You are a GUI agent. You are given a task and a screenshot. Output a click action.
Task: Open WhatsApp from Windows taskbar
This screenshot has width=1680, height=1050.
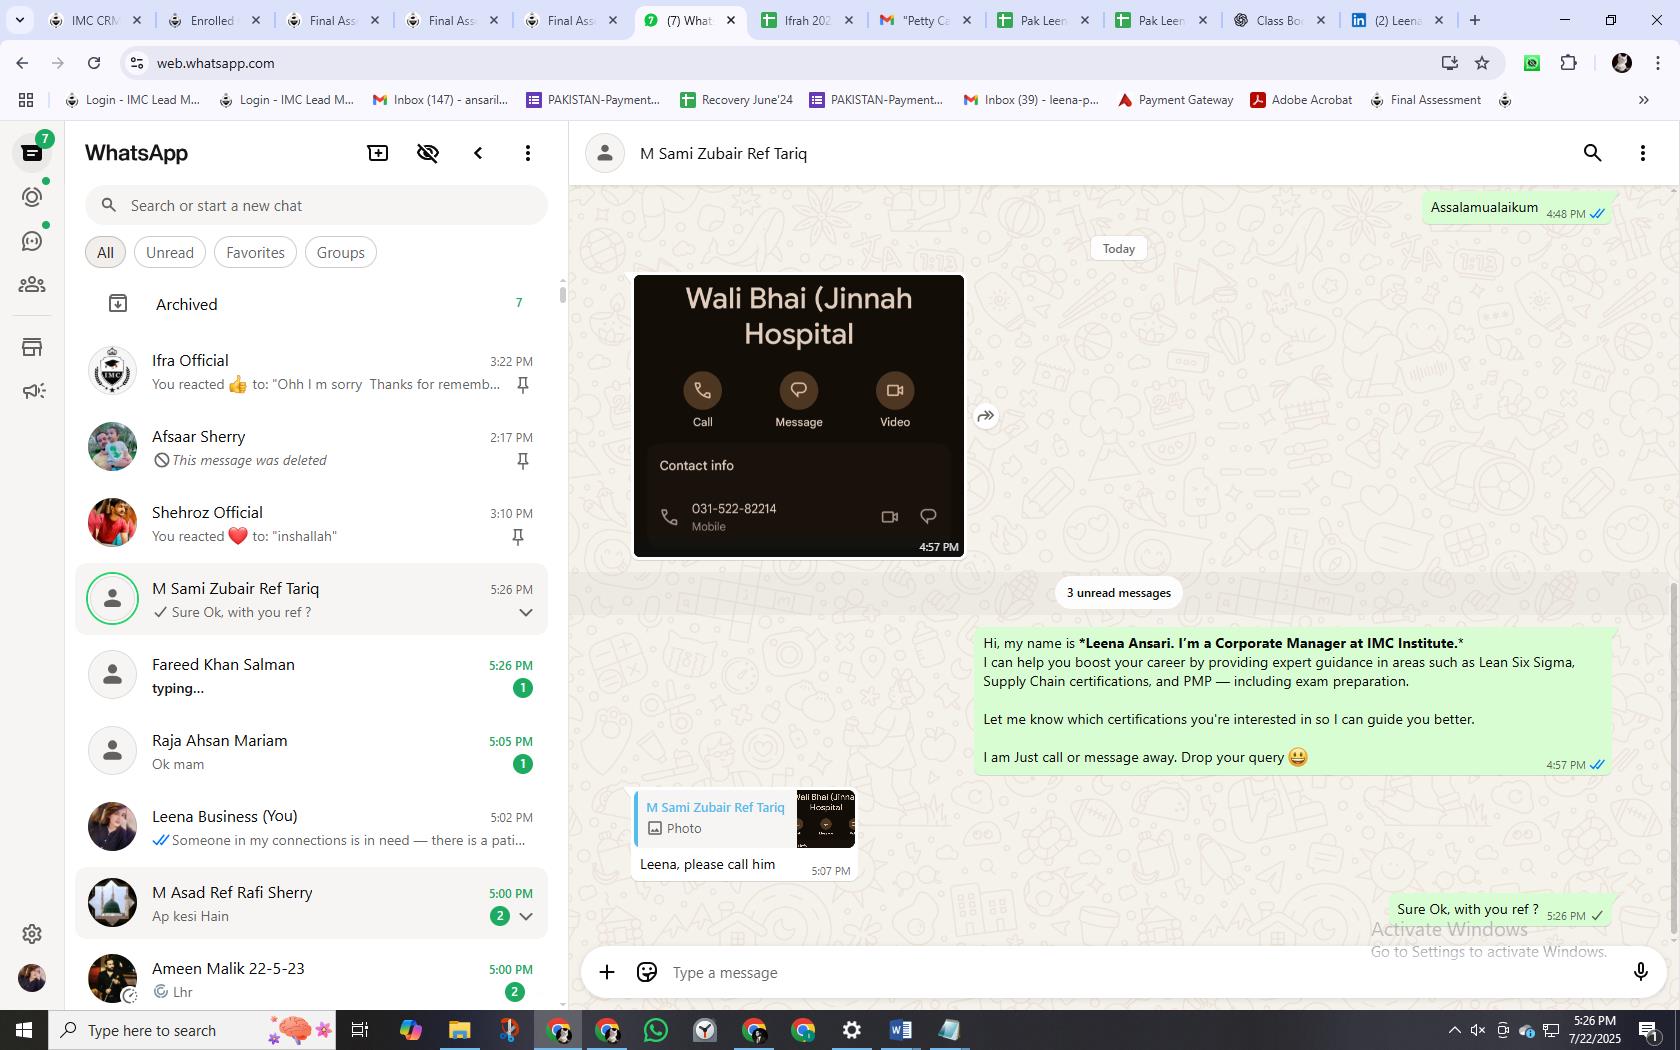click(656, 1030)
